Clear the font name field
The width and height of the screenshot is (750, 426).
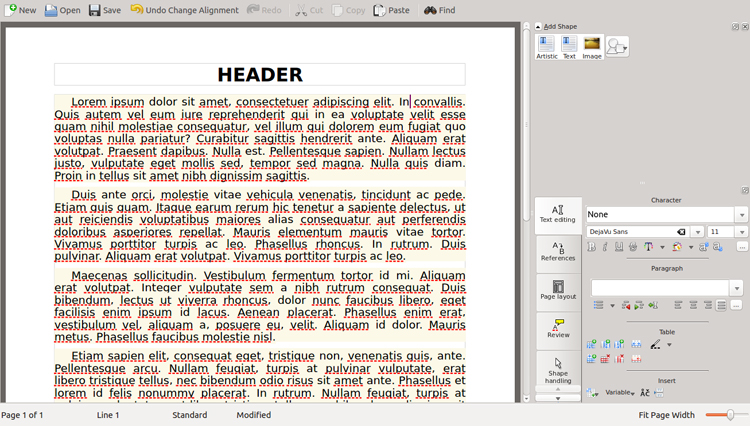[681, 232]
